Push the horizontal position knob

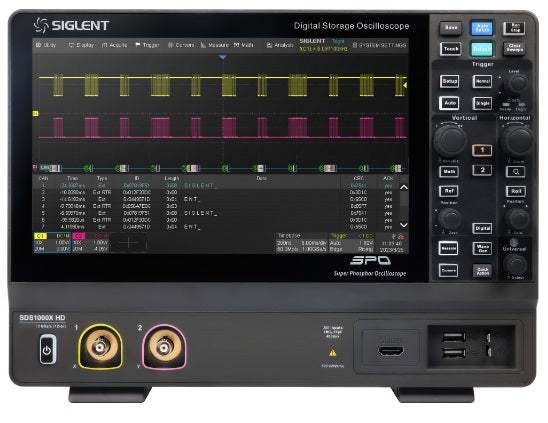[x=518, y=219]
